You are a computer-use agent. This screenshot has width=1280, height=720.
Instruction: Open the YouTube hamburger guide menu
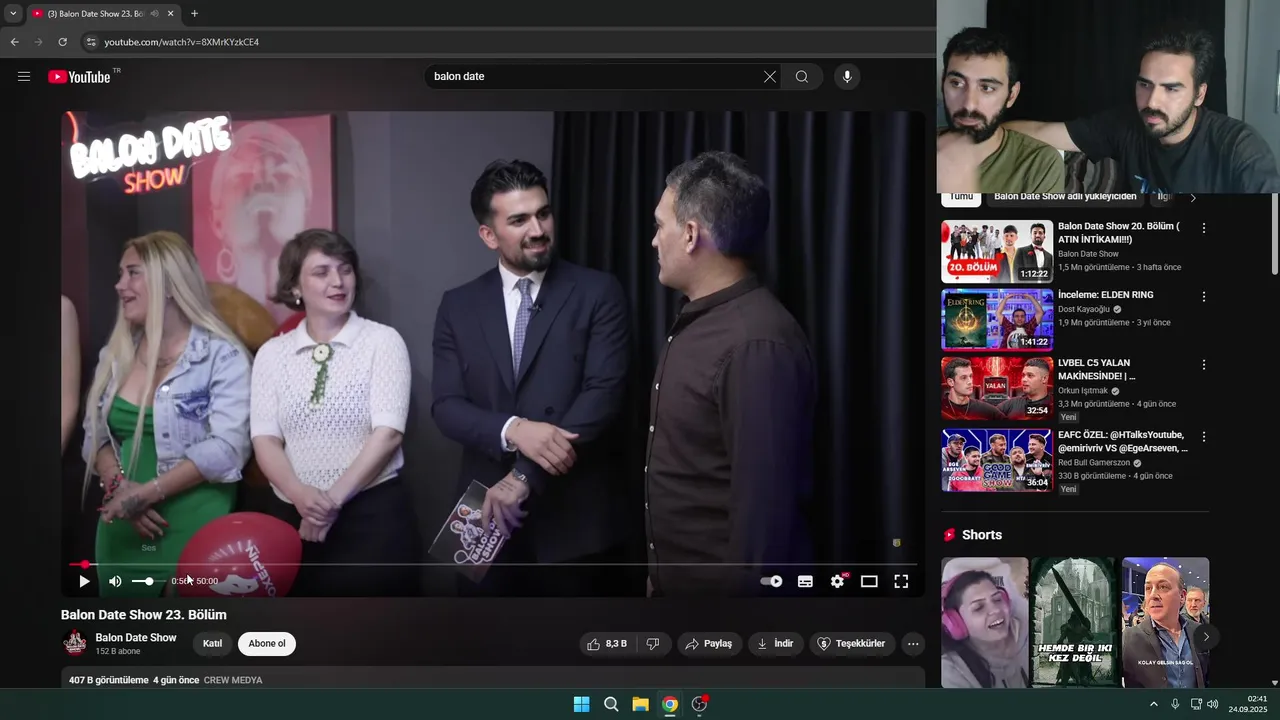coord(24,76)
